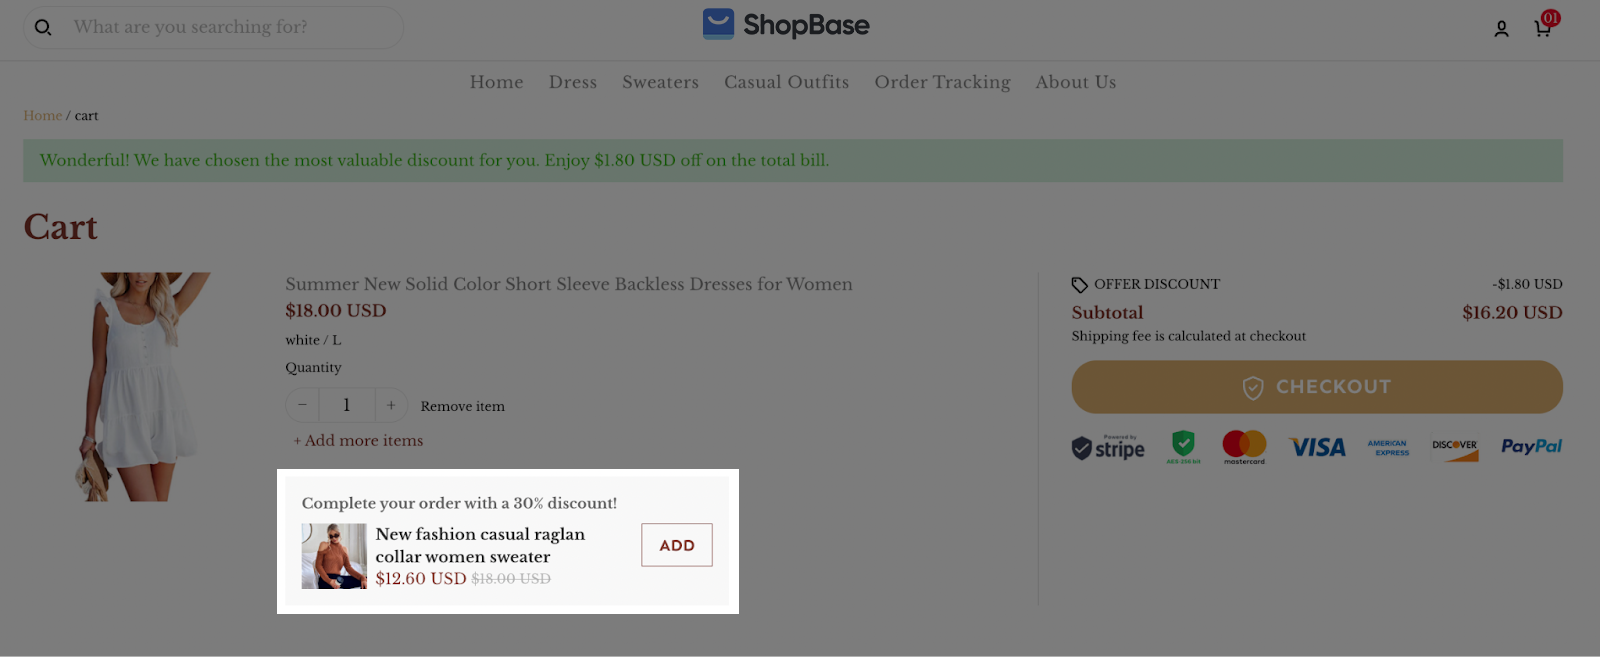The width and height of the screenshot is (1600, 657).
Task: Open Casual Outfits menu
Action: click(786, 82)
